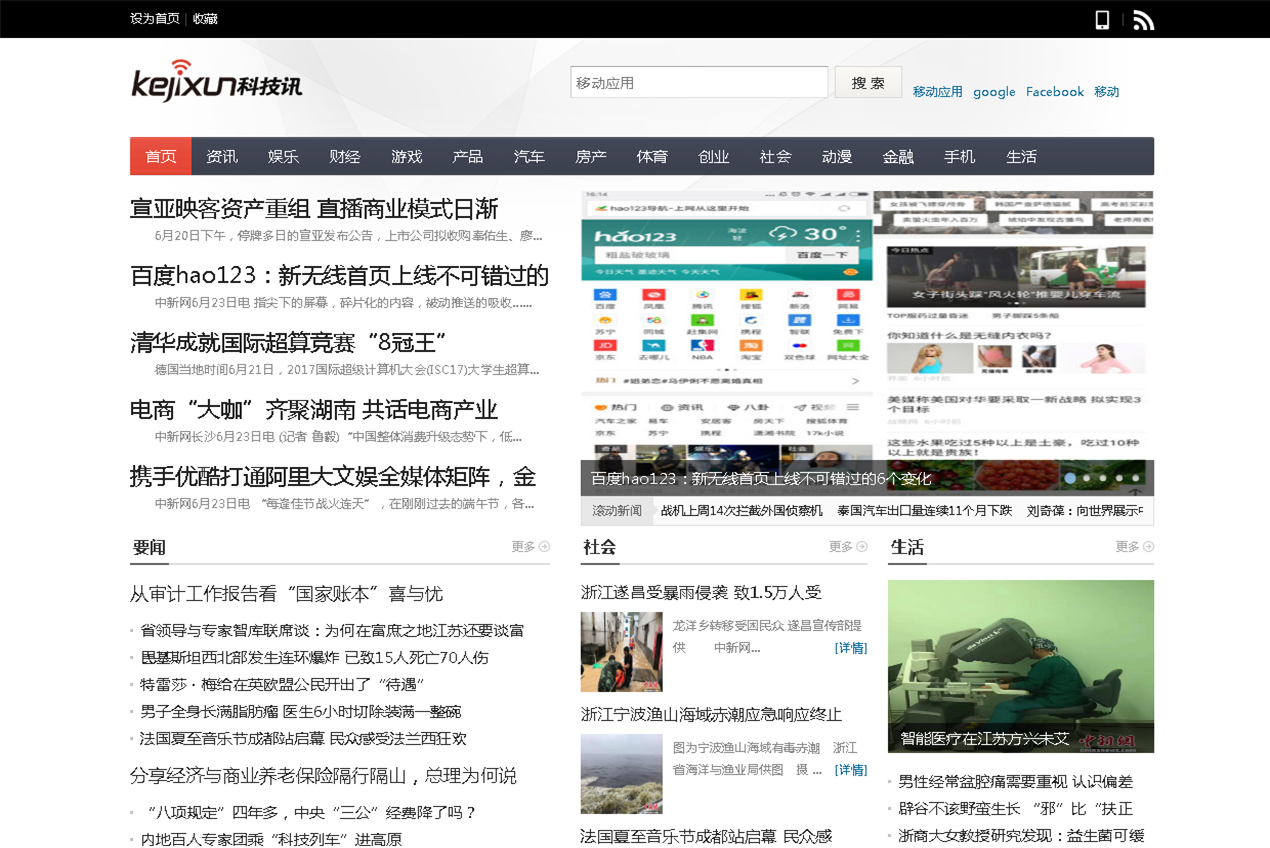Open 特雷莎·梅给在英欧盟公民 article
This screenshot has width=1270, height=848.
coord(283,685)
